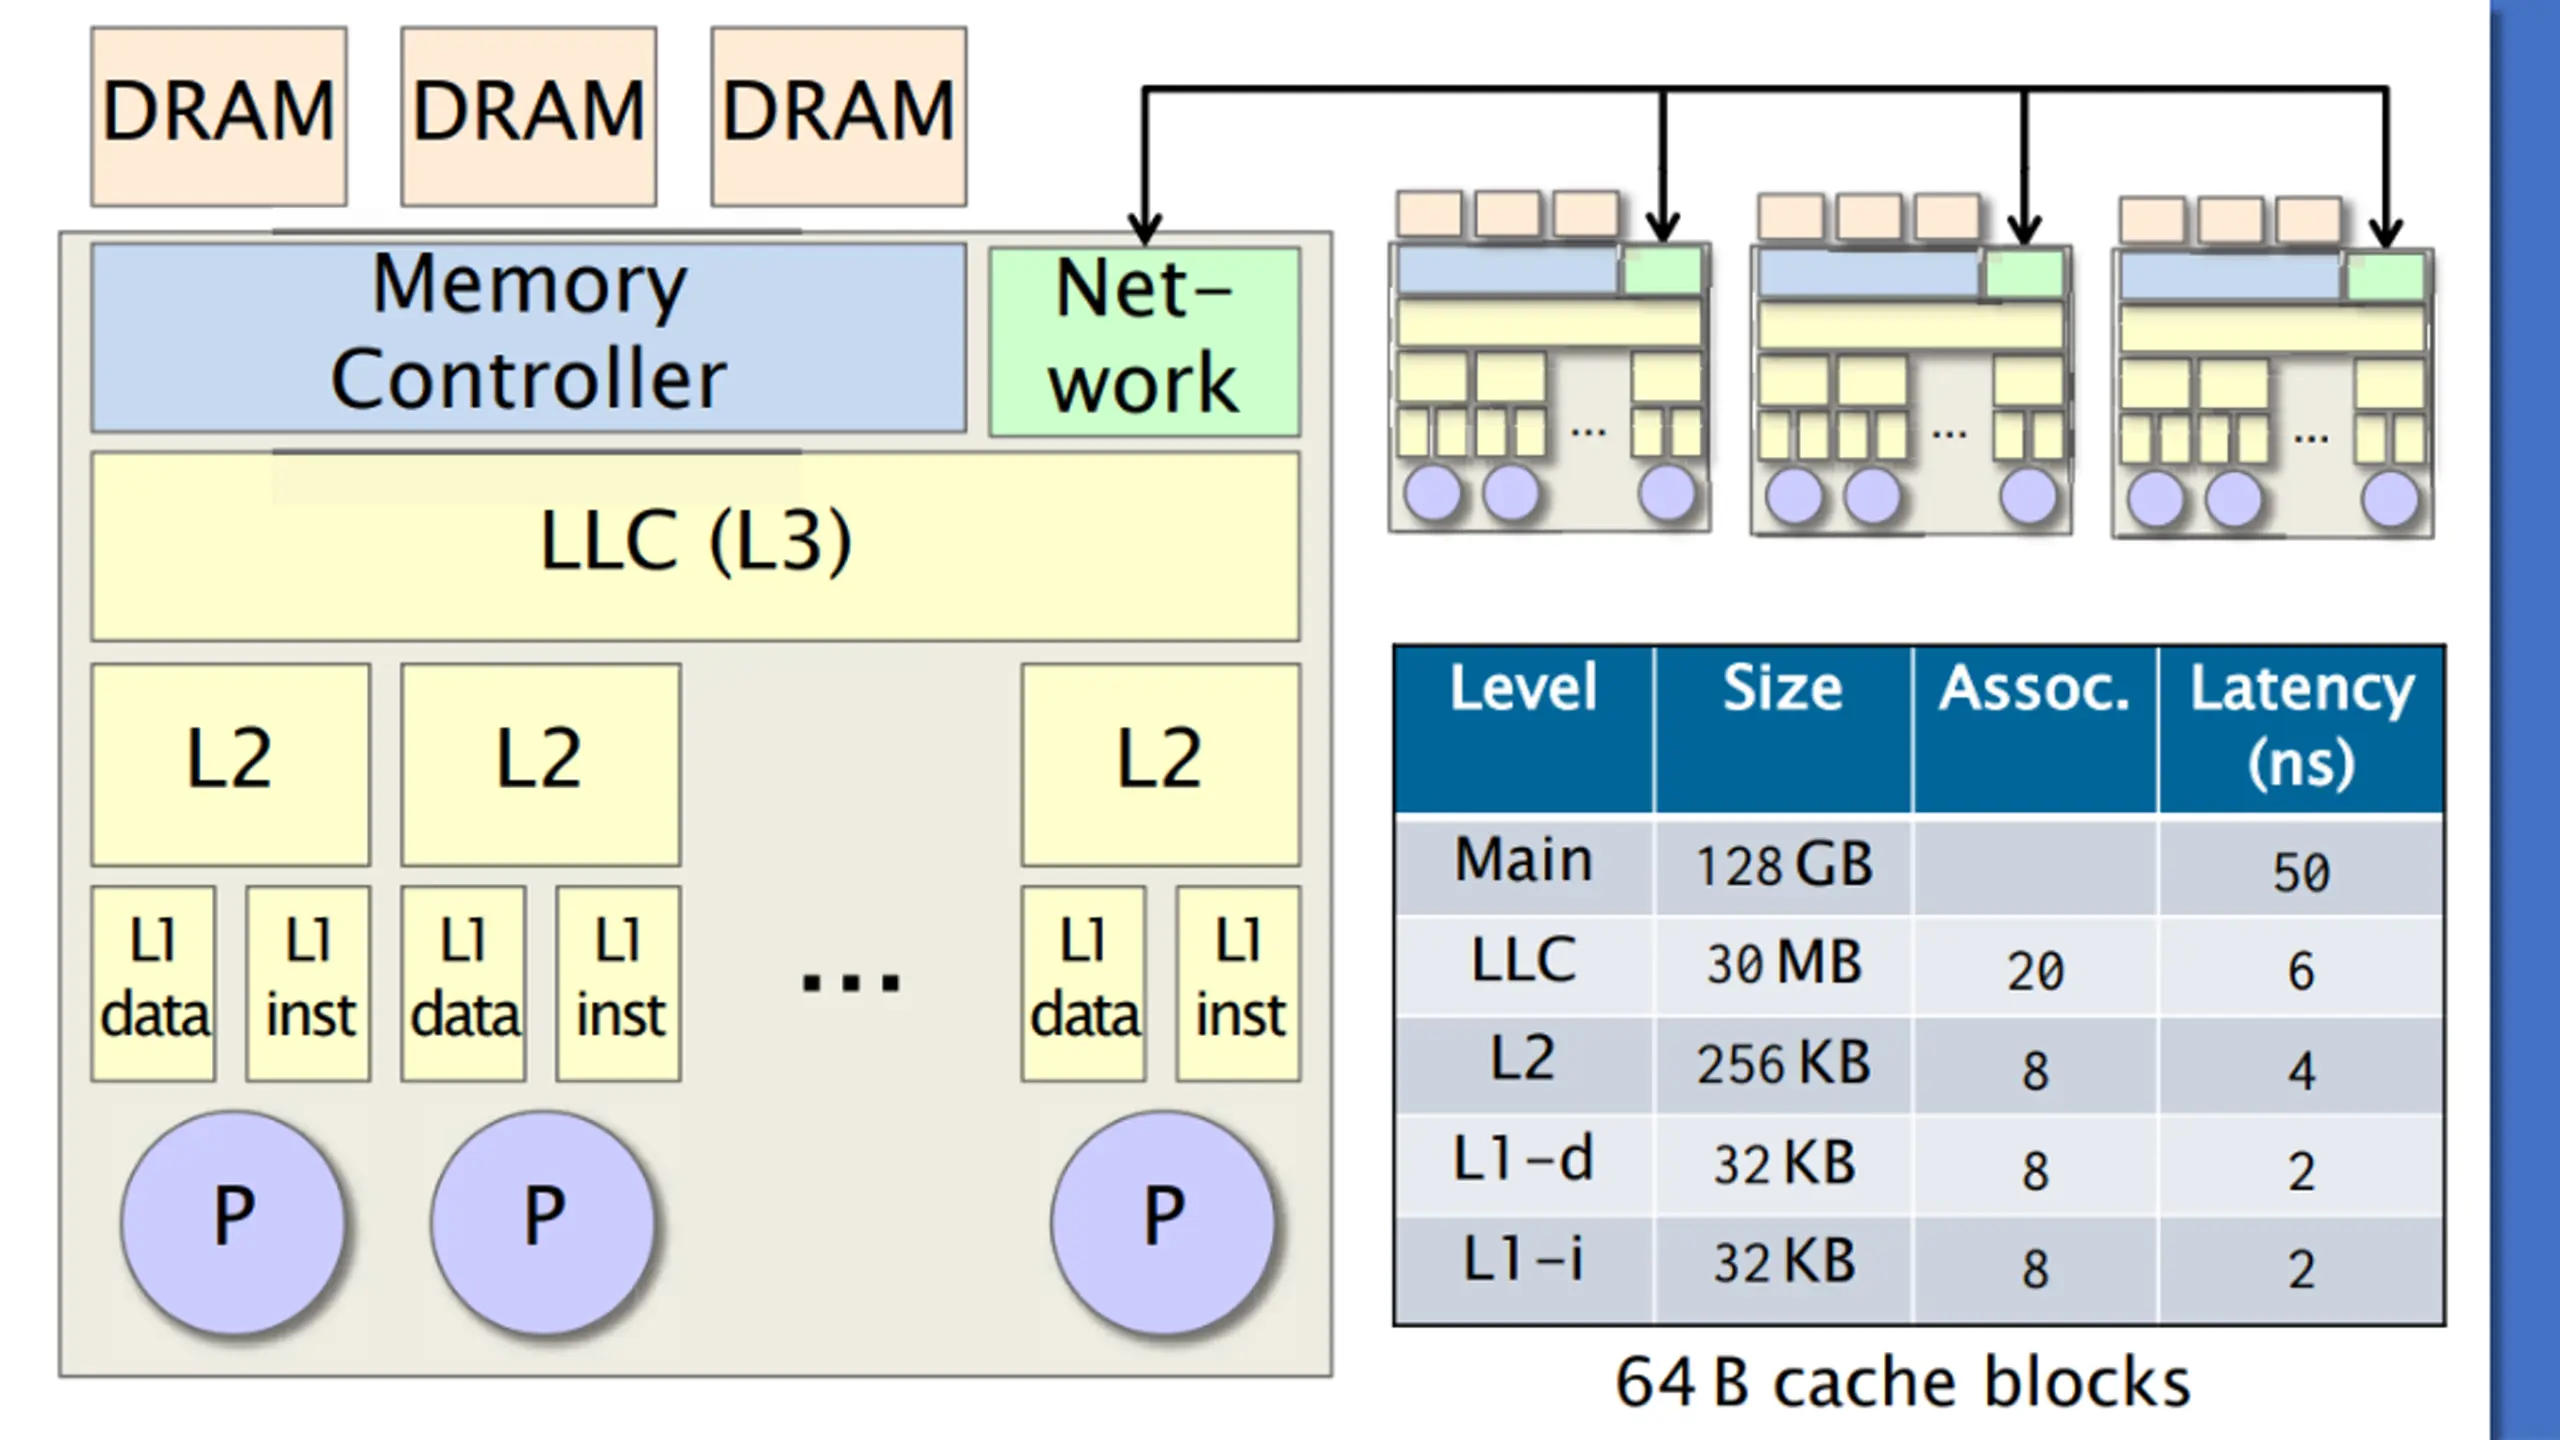Select the green network block in the last mini node
The width and height of the screenshot is (2560, 1440).
click(2386, 276)
